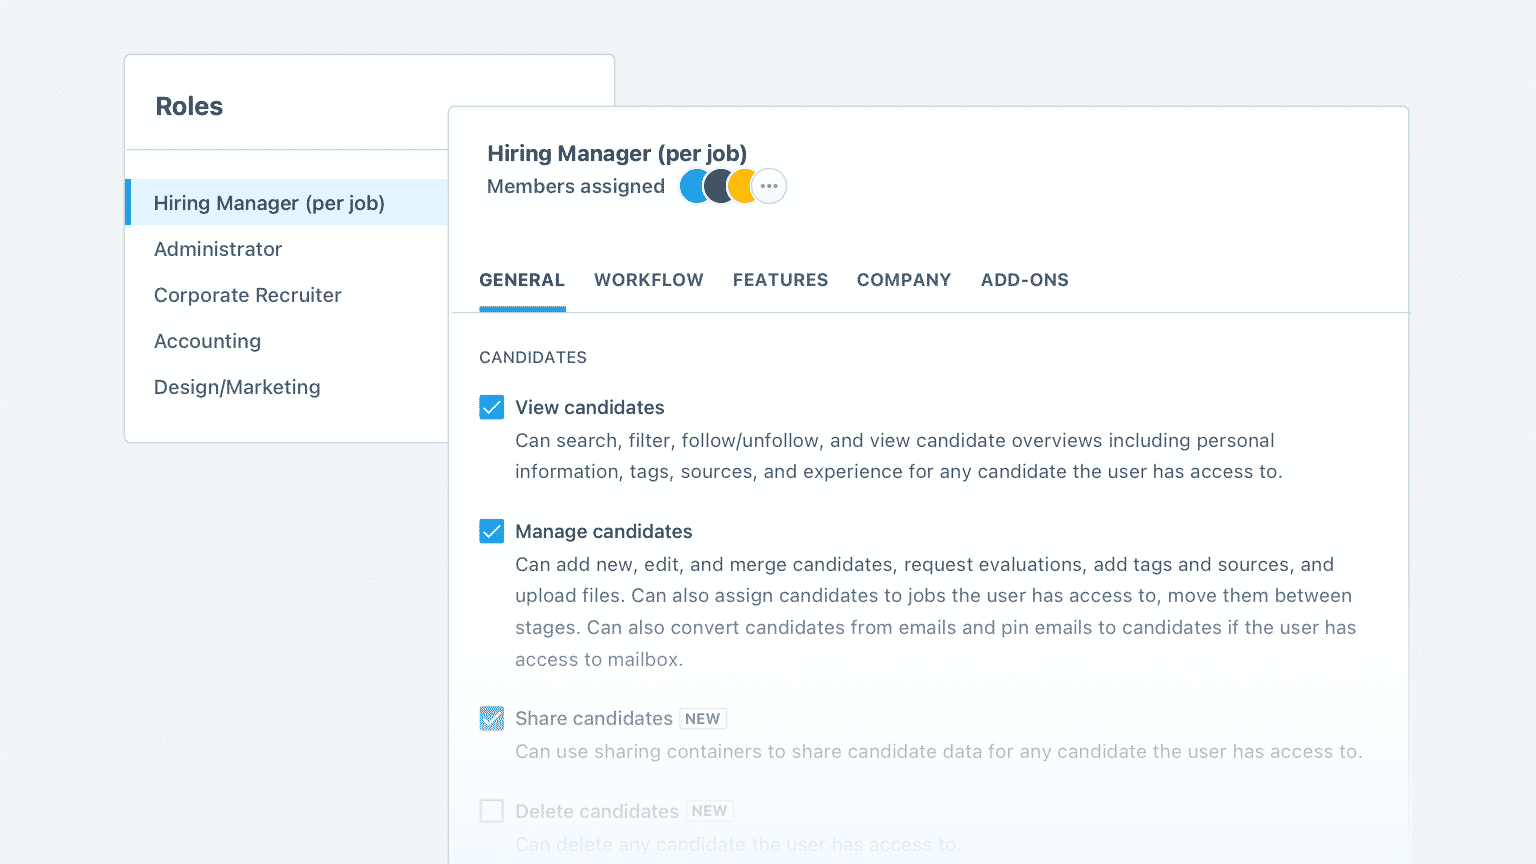This screenshot has height=864, width=1536.
Task: Go to the Company tab
Action: point(903,280)
